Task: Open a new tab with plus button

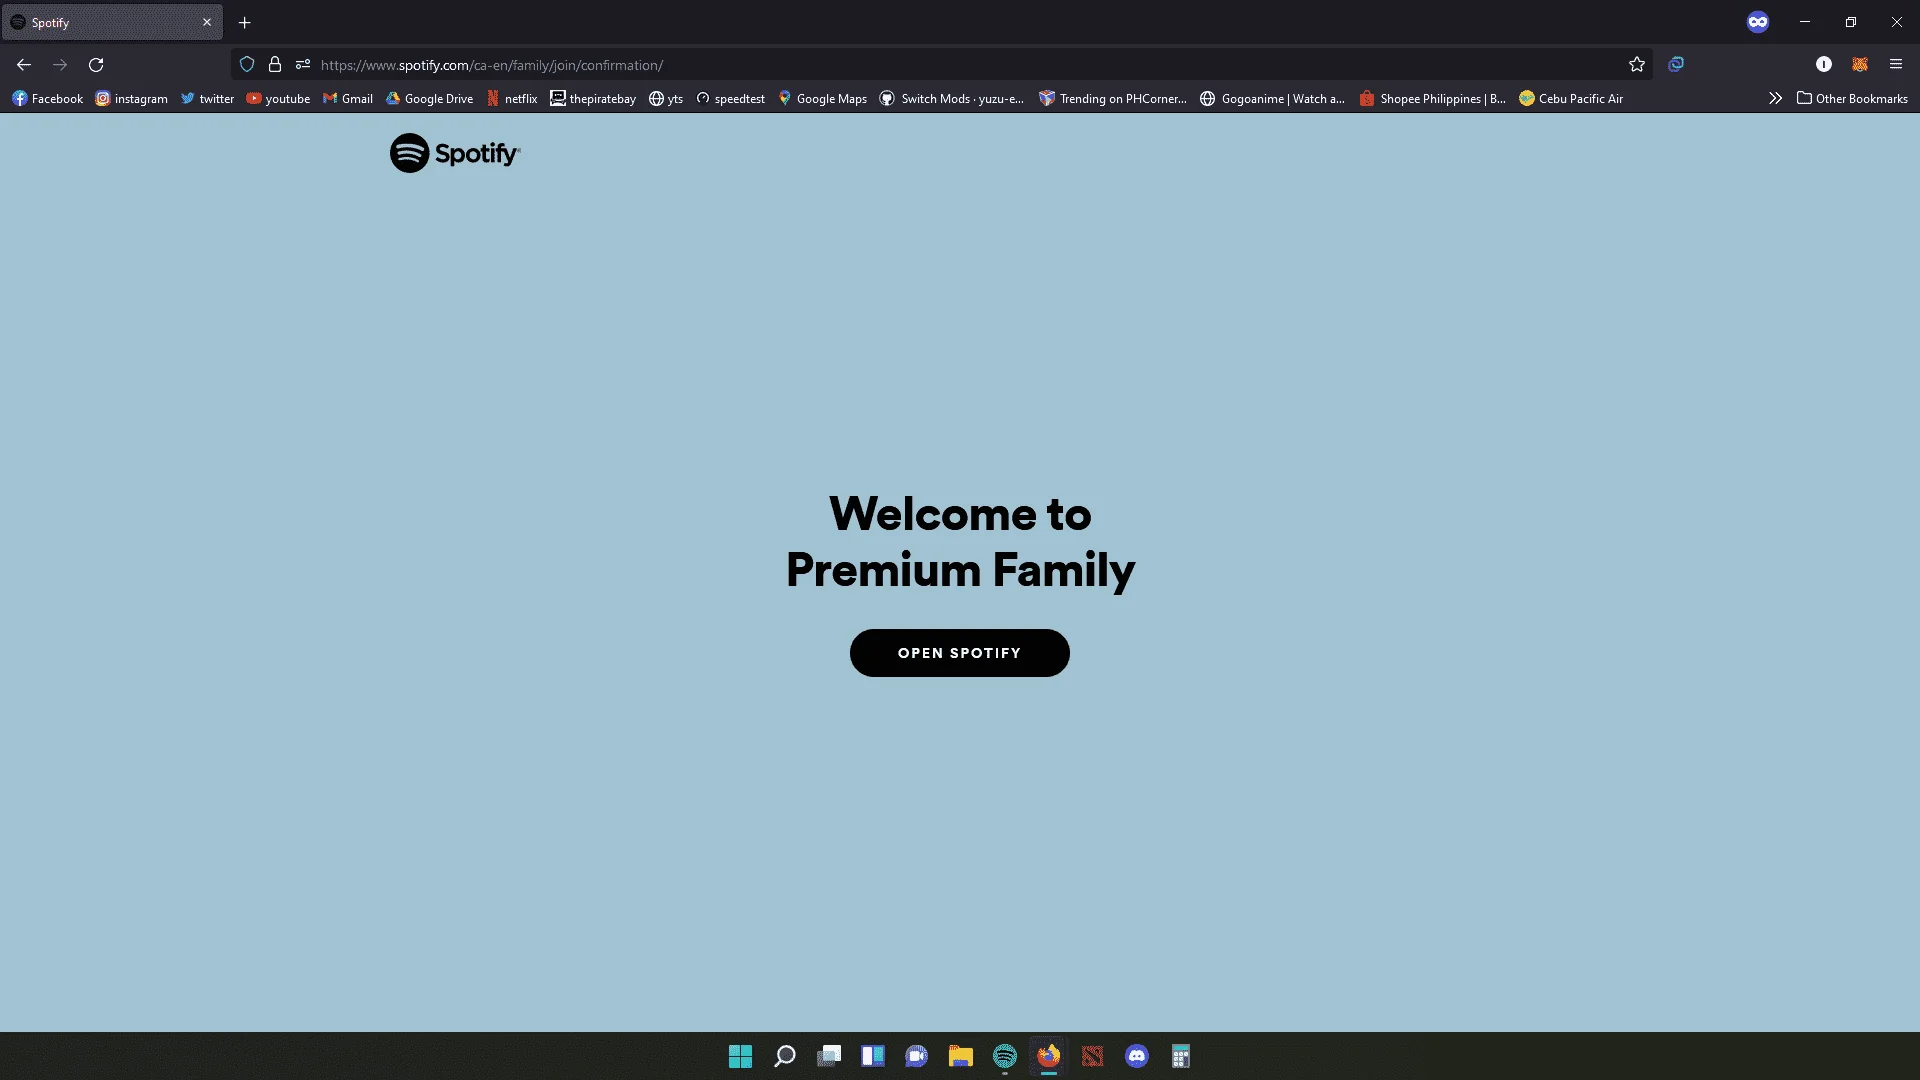Action: tap(245, 23)
